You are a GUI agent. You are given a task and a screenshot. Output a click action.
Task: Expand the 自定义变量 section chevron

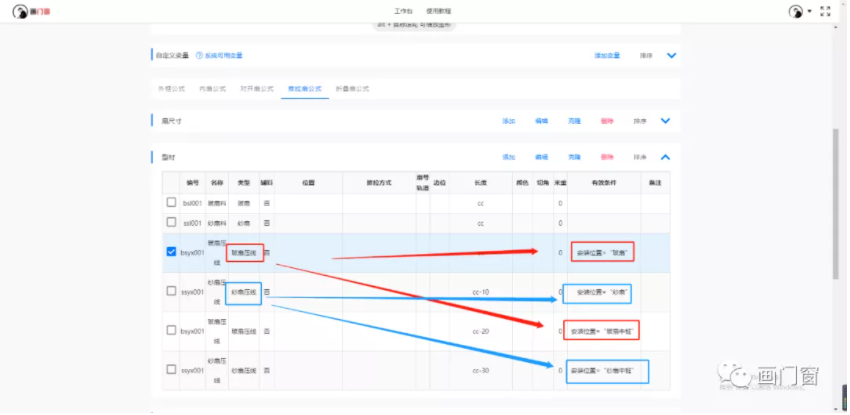pyautogui.click(x=672, y=55)
